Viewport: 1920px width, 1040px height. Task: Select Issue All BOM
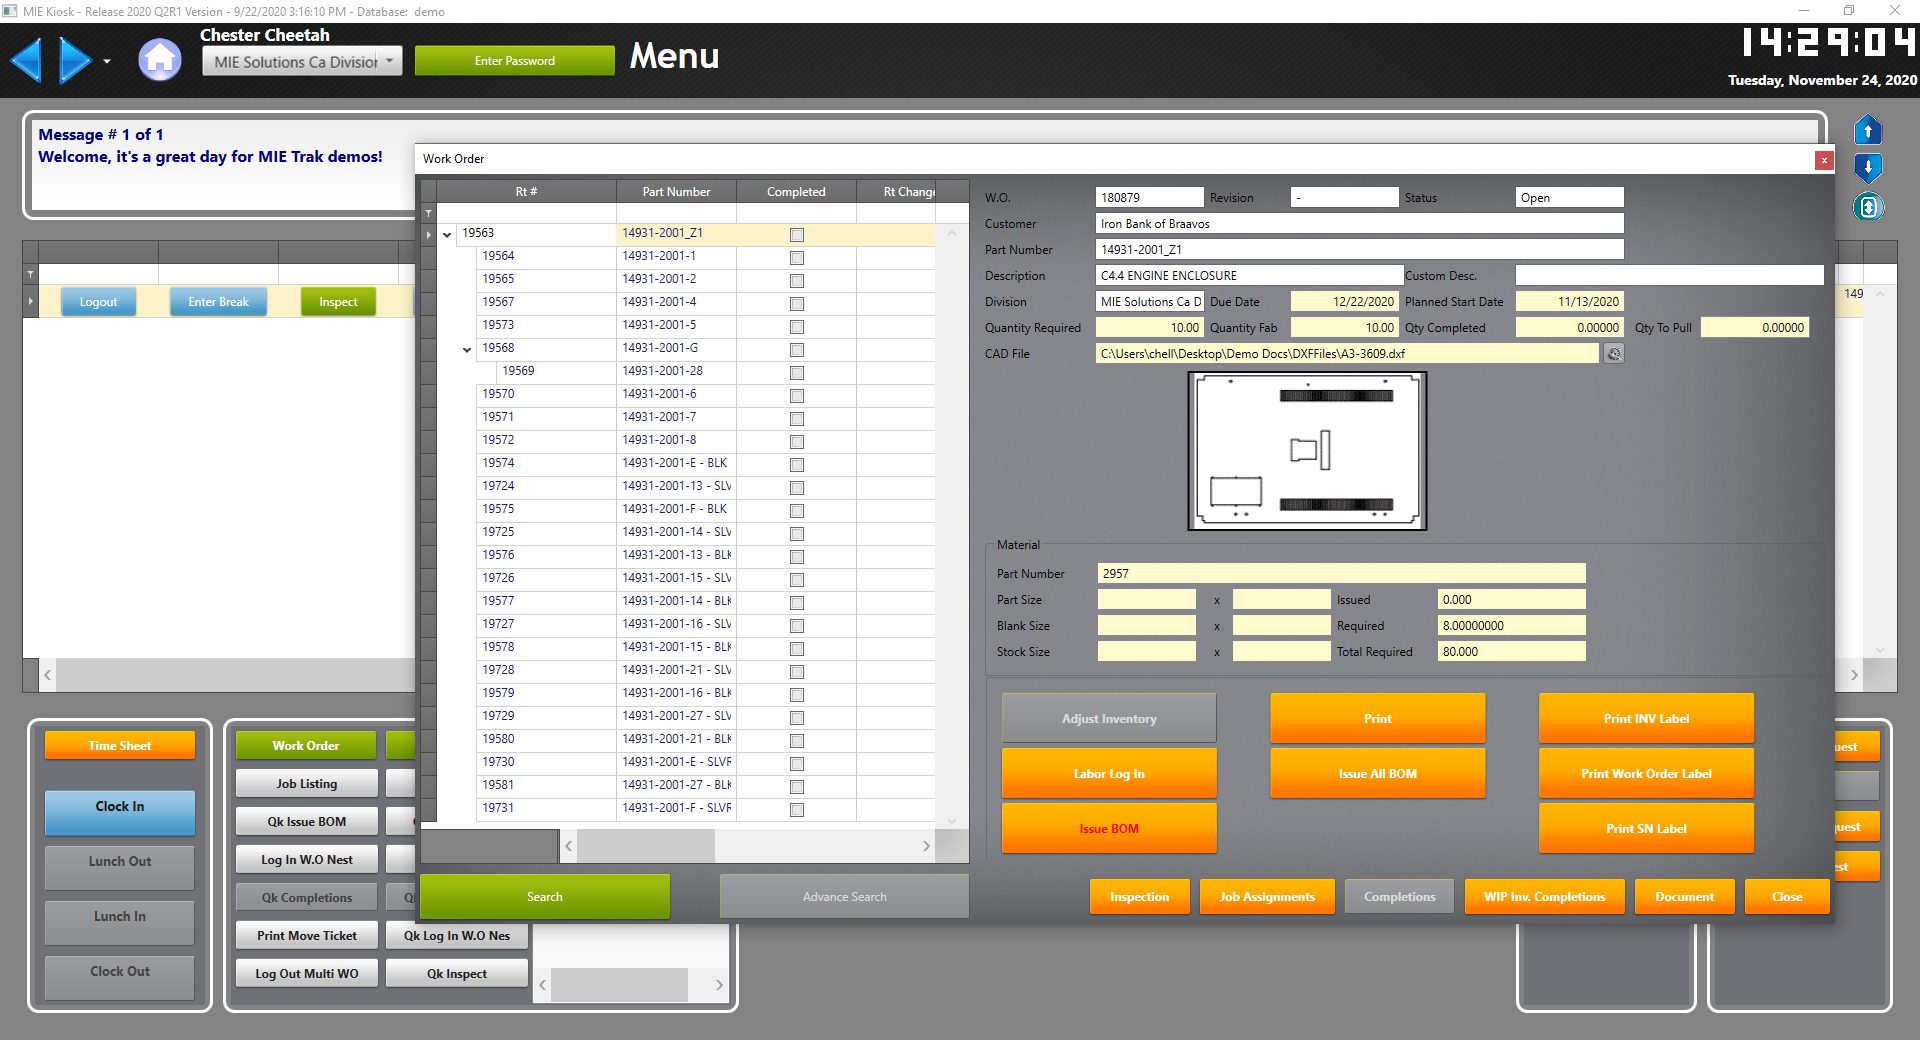(x=1377, y=772)
